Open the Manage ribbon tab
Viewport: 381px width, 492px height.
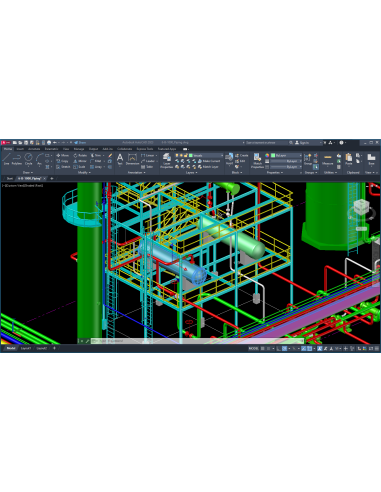(79, 149)
